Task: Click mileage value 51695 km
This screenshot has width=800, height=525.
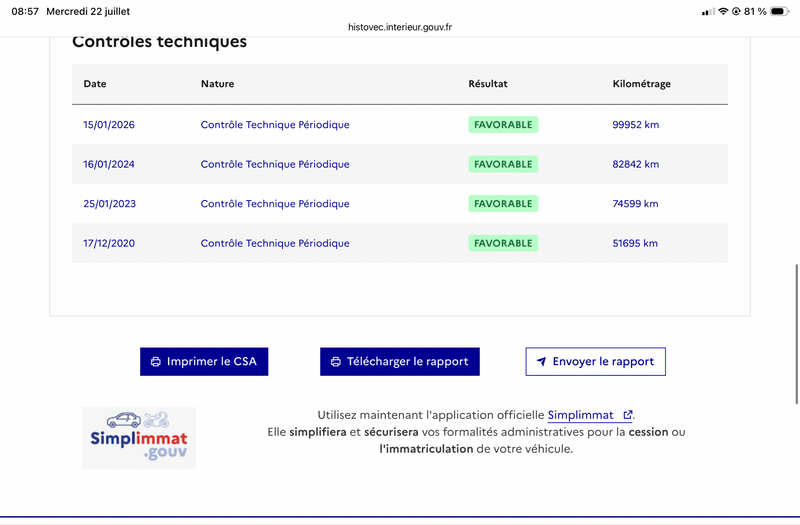Action: [x=635, y=243]
